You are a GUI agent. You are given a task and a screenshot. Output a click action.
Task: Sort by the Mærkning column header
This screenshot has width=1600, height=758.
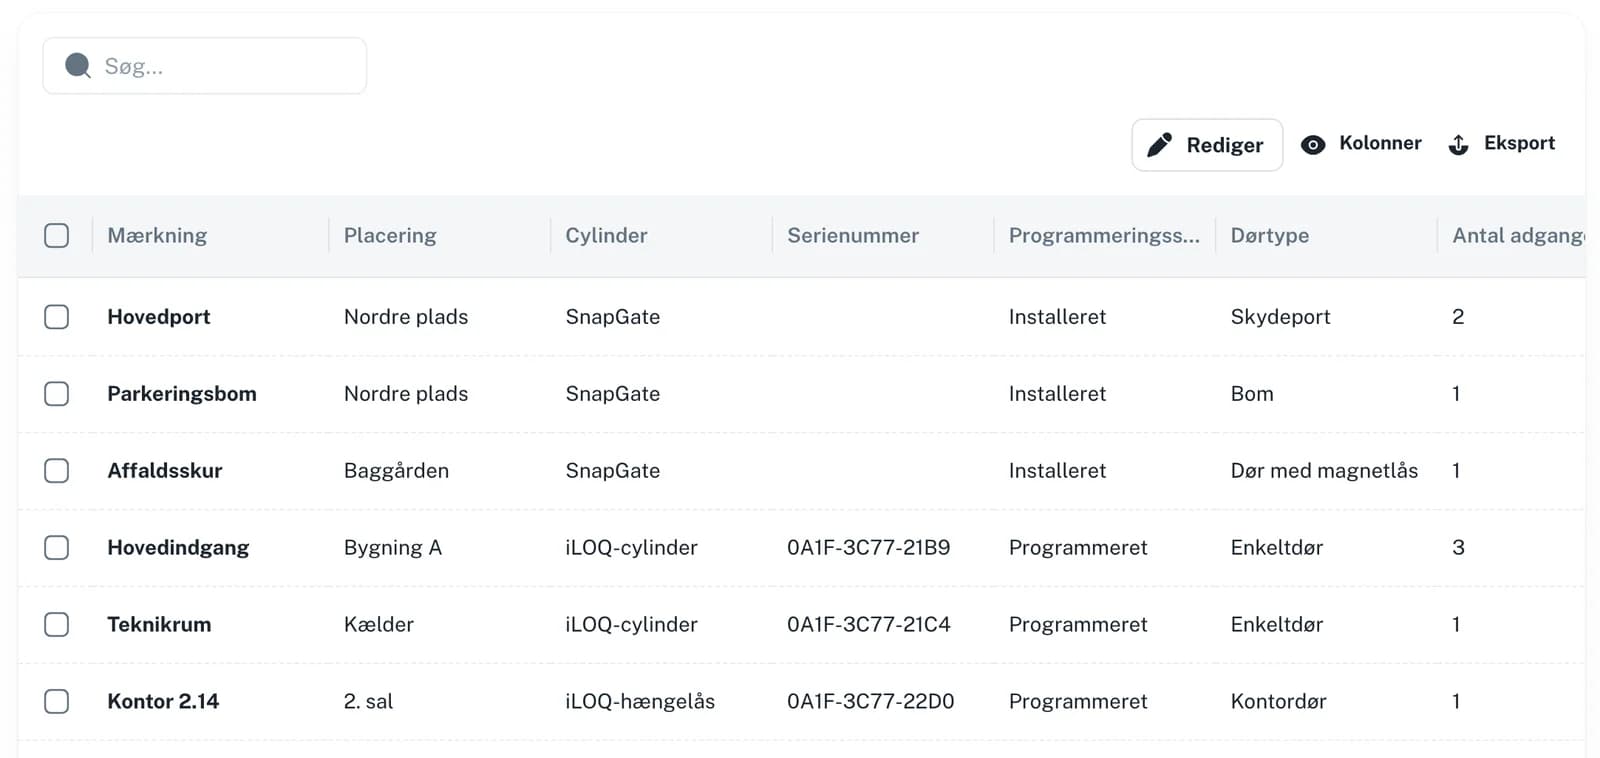[x=157, y=236]
